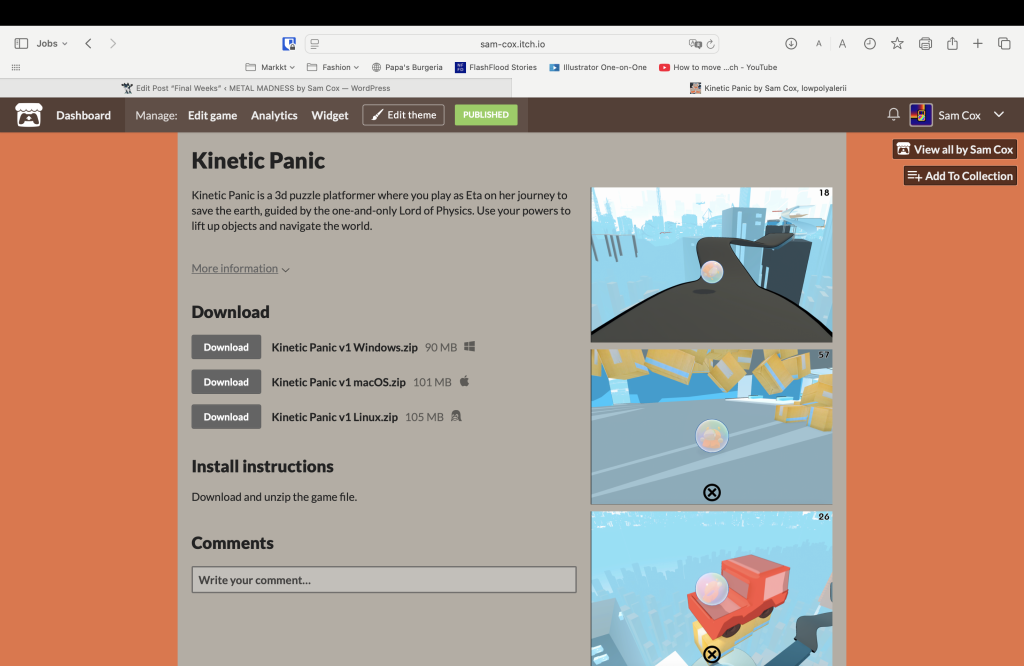Open the history clock icon
This screenshot has height=666, width=1024.
(870, 44)
